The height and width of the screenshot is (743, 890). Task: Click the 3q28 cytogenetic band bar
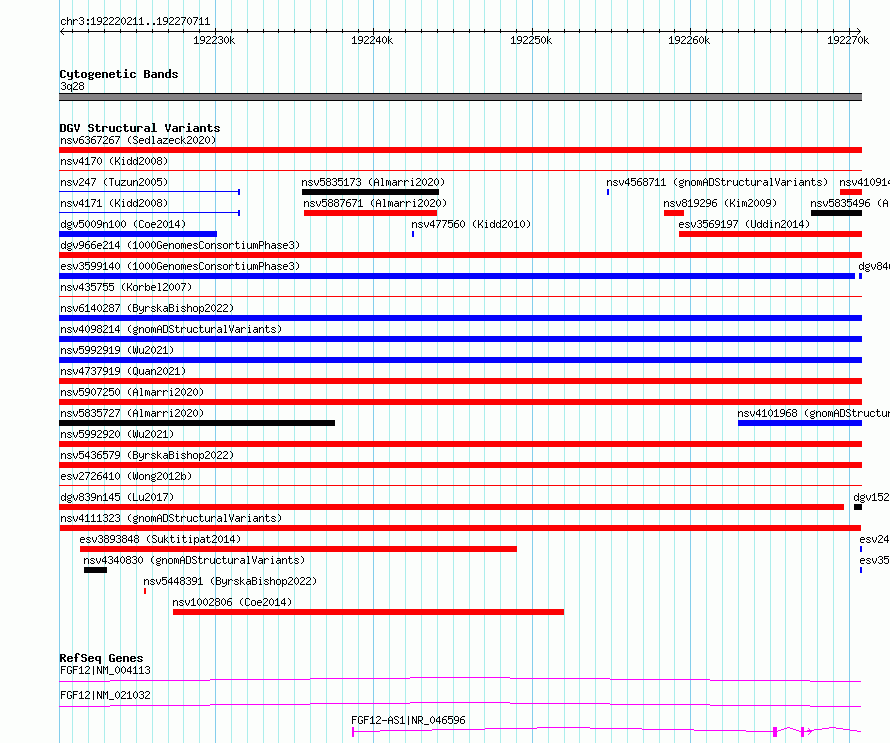pyautogui.click(x=460, y=97)
